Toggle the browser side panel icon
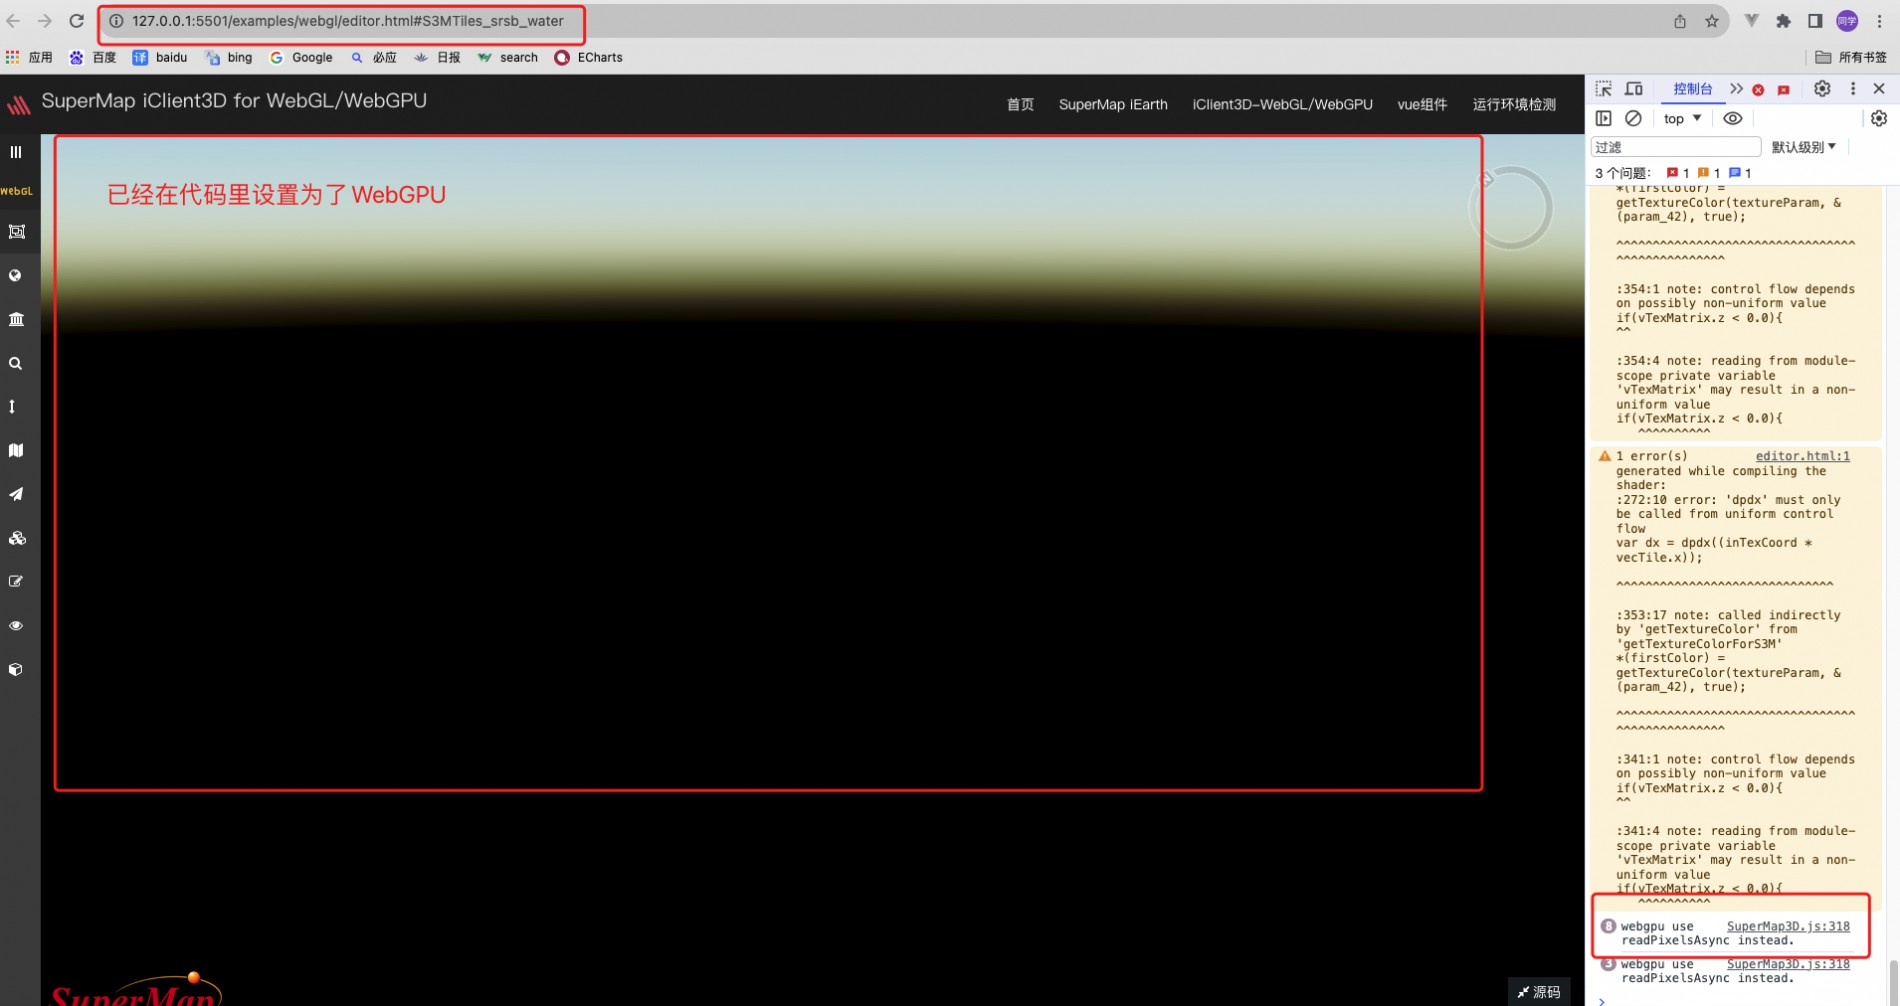 point(1815,21)
